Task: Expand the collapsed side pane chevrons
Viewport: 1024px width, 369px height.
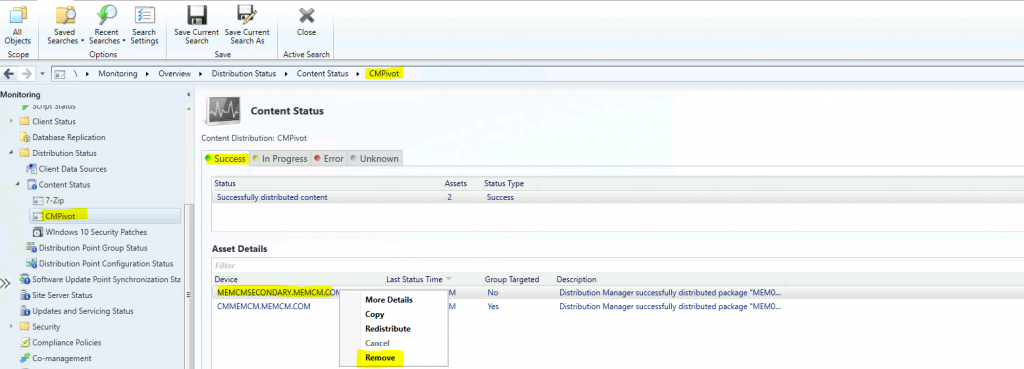Action: (5, 283)
